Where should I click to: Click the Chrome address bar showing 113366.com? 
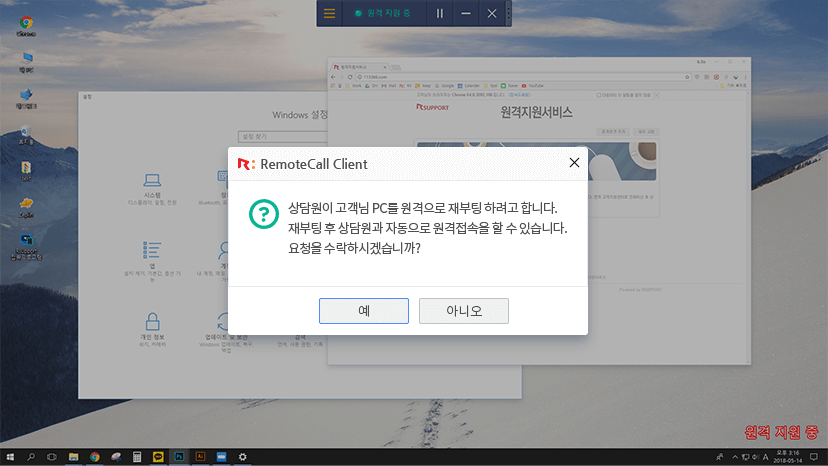(x=523, y=77)
